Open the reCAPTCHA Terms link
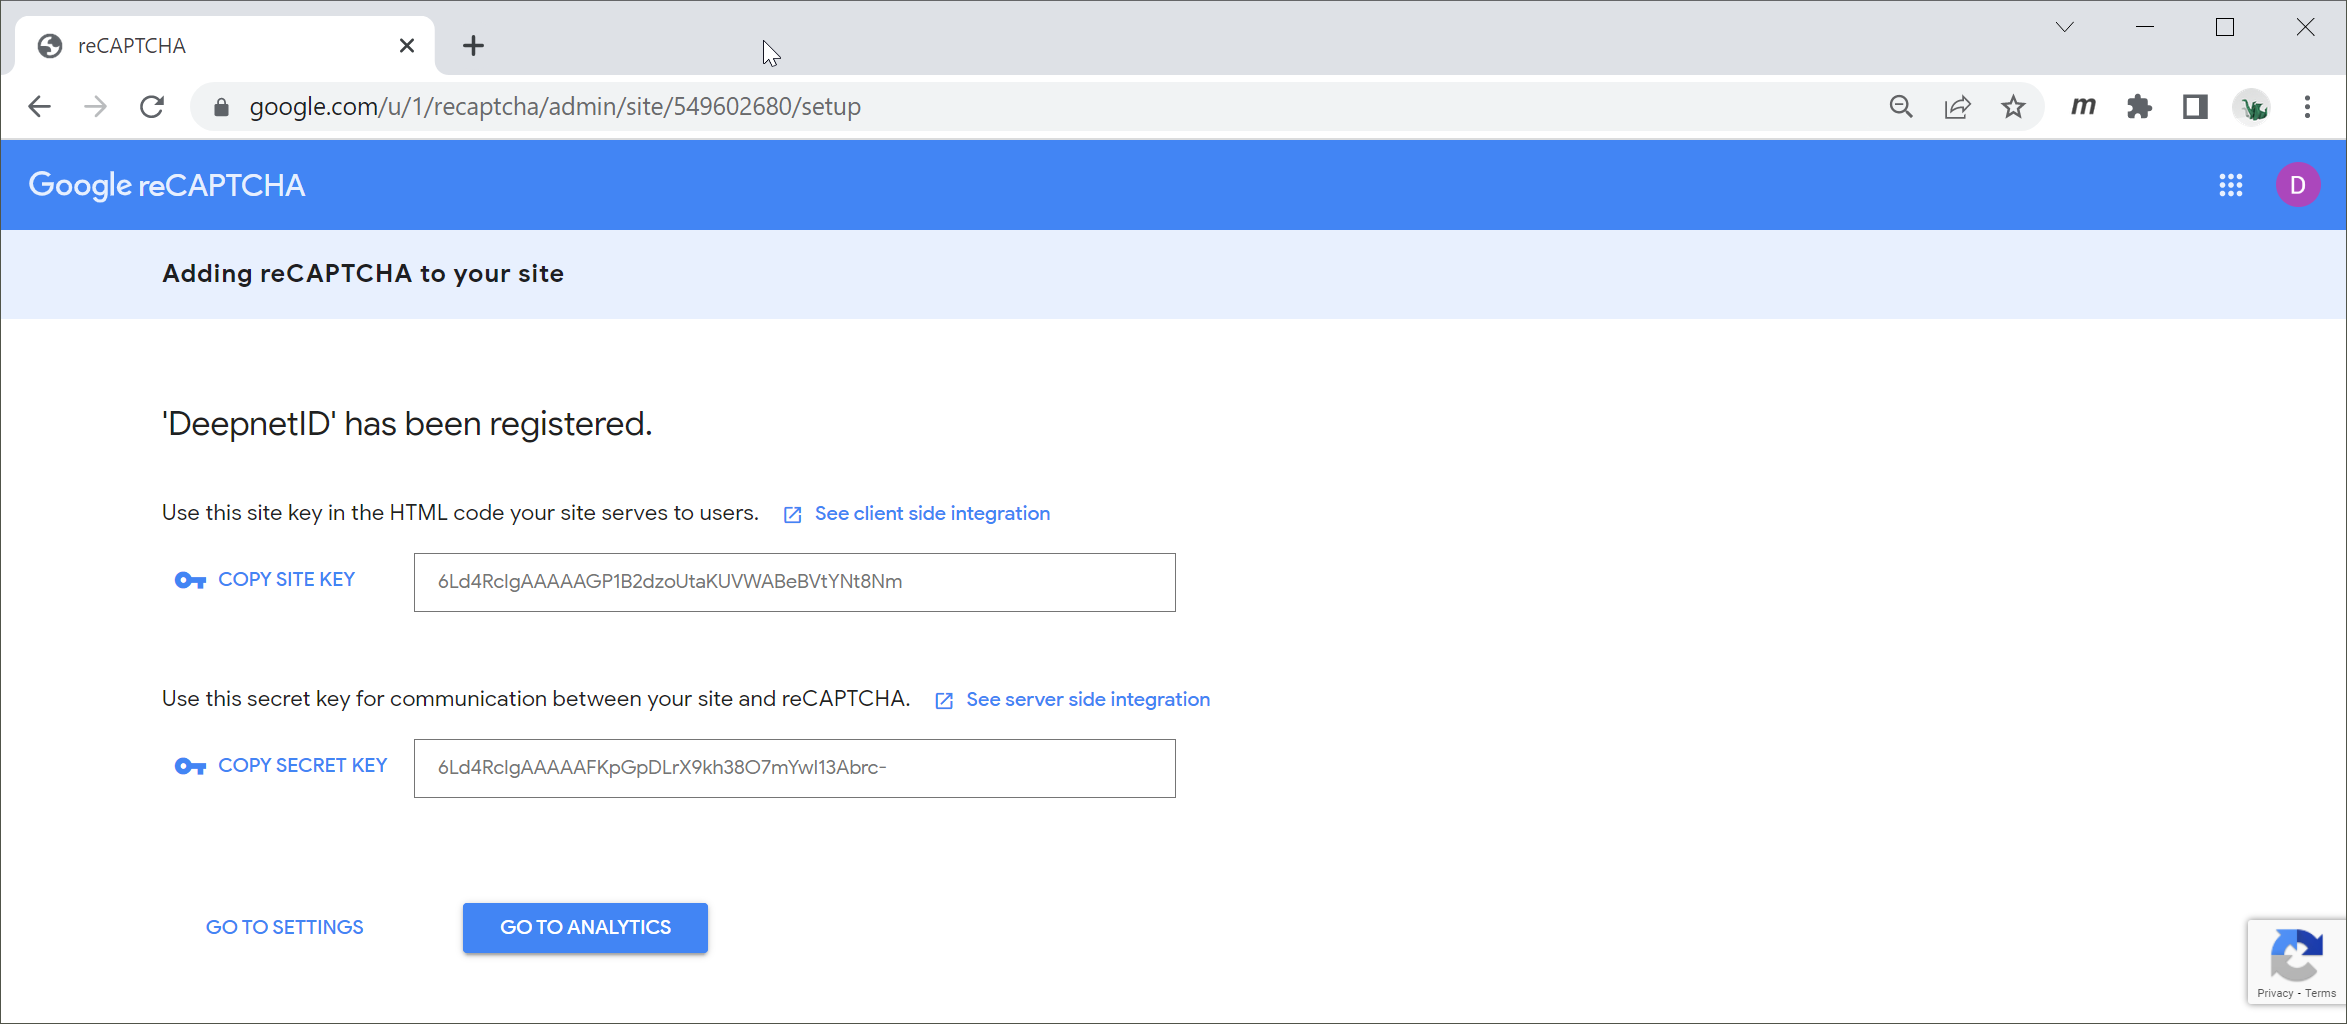 [2320, 993]
